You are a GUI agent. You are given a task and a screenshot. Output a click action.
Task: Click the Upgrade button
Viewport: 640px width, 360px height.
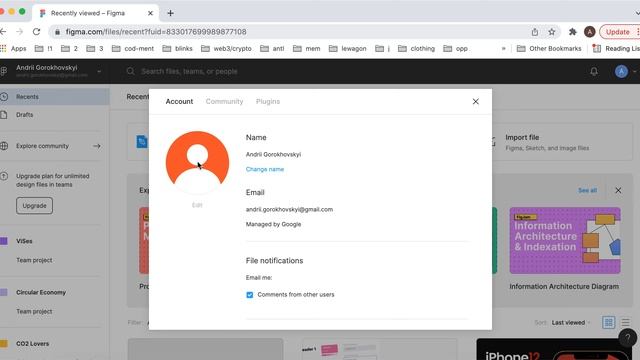click(x=34, y=206)
